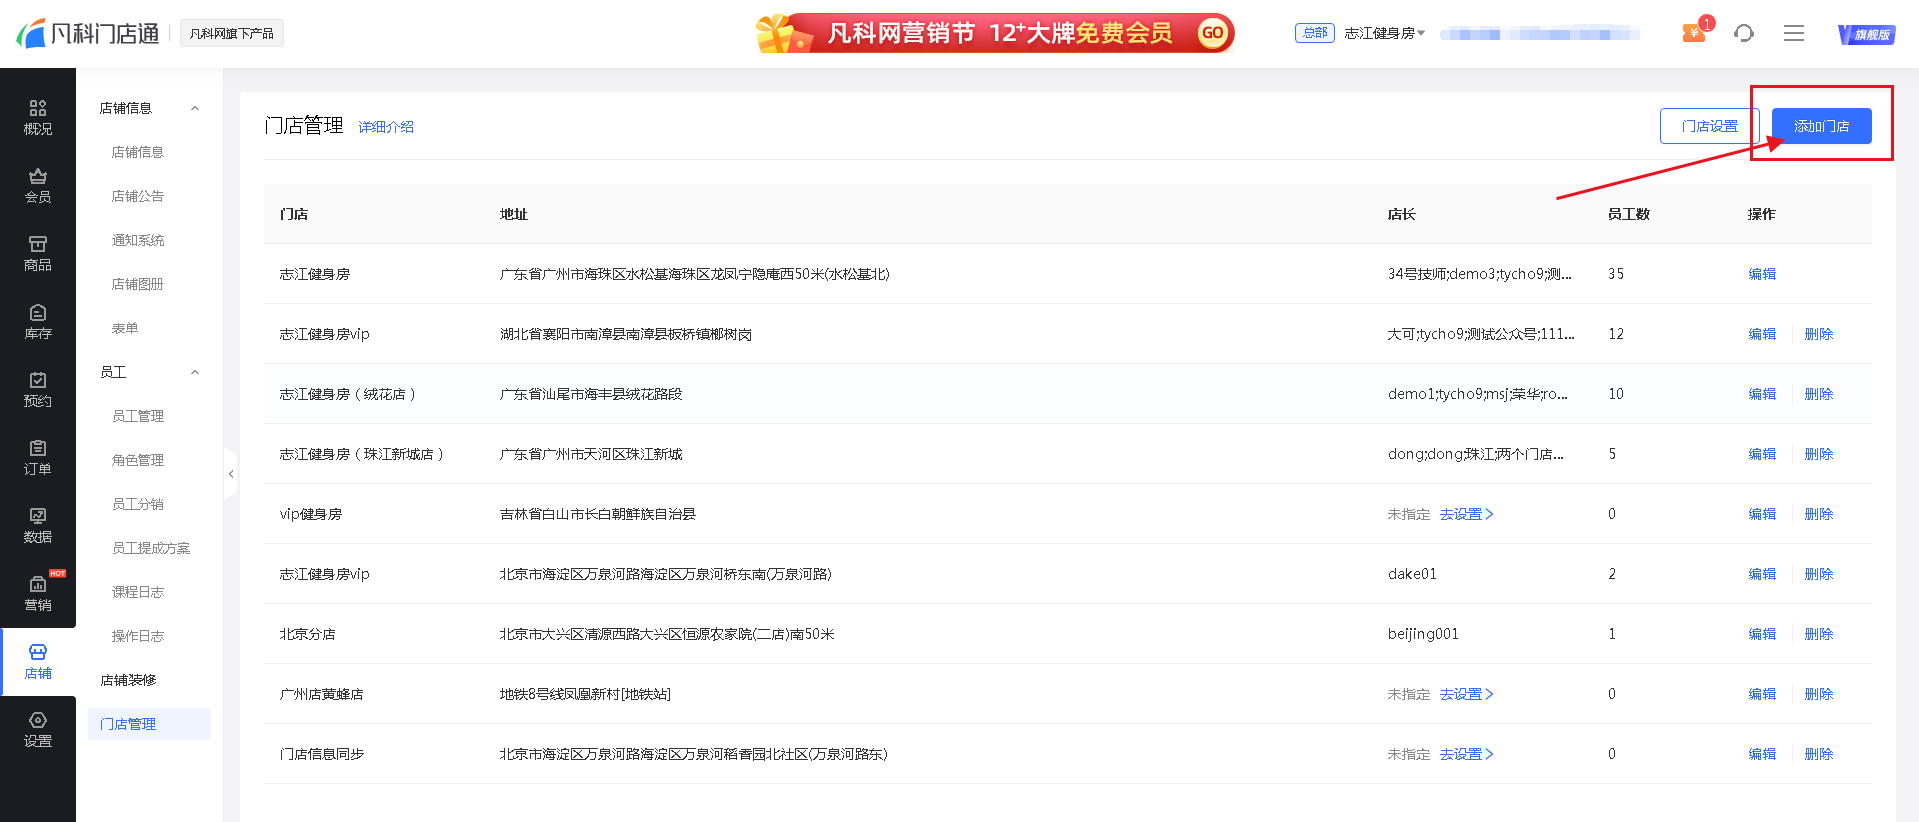Viewport: 1919px width, 822px height.
Task: Open the 预约 booking sidebar icon
Action: (x=38, y=390)
